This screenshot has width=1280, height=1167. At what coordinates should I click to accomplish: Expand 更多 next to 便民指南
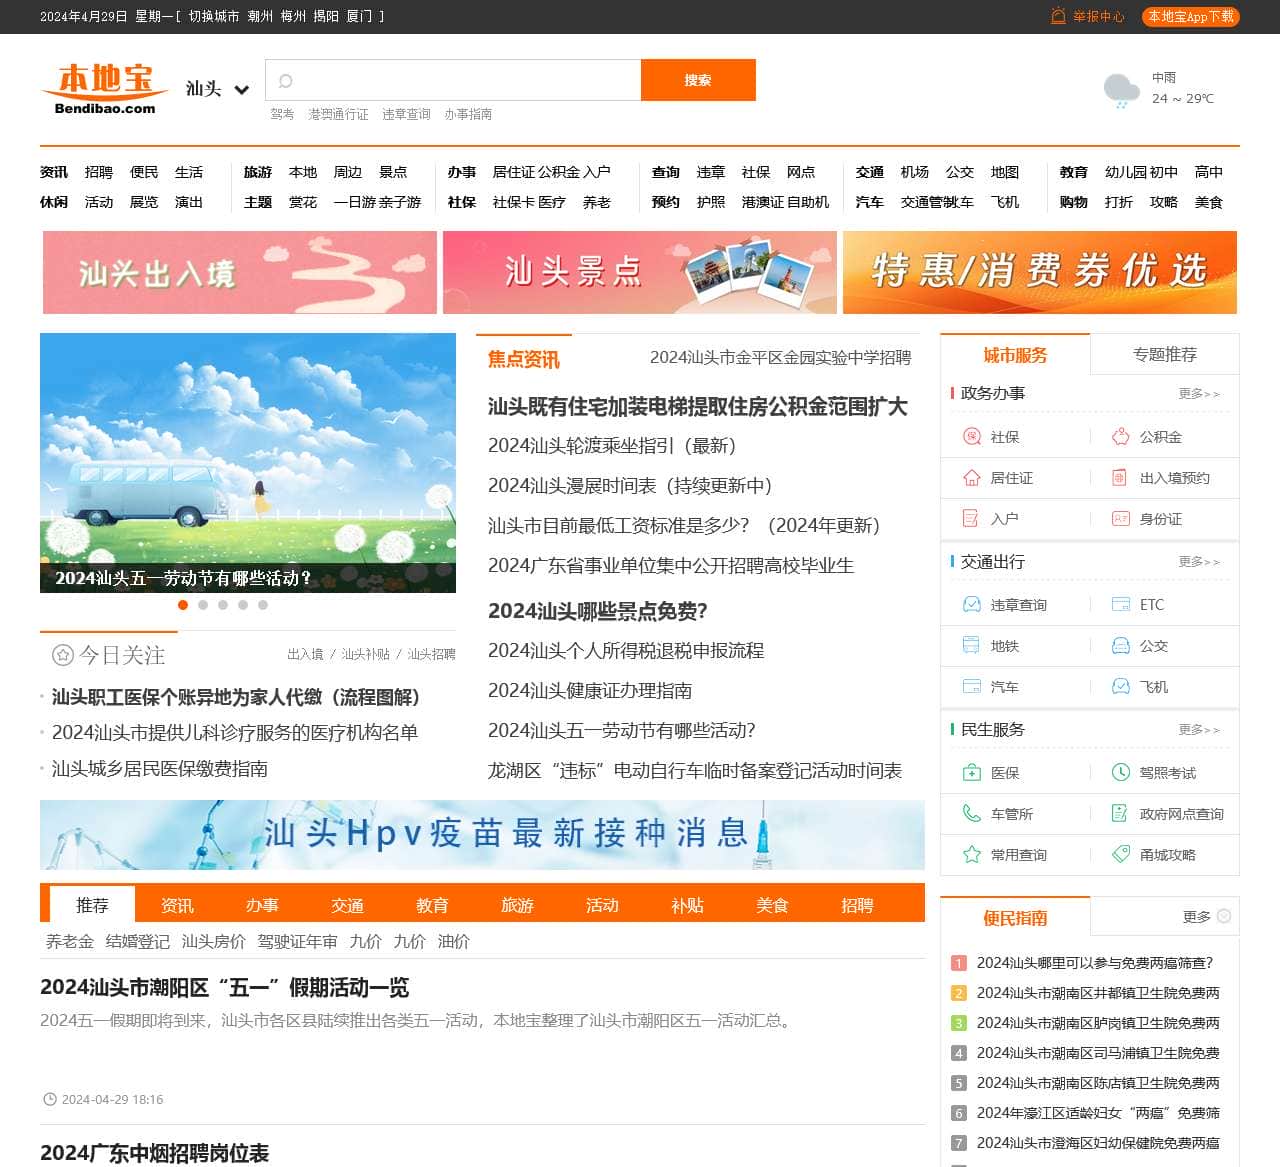[1206, 916]
